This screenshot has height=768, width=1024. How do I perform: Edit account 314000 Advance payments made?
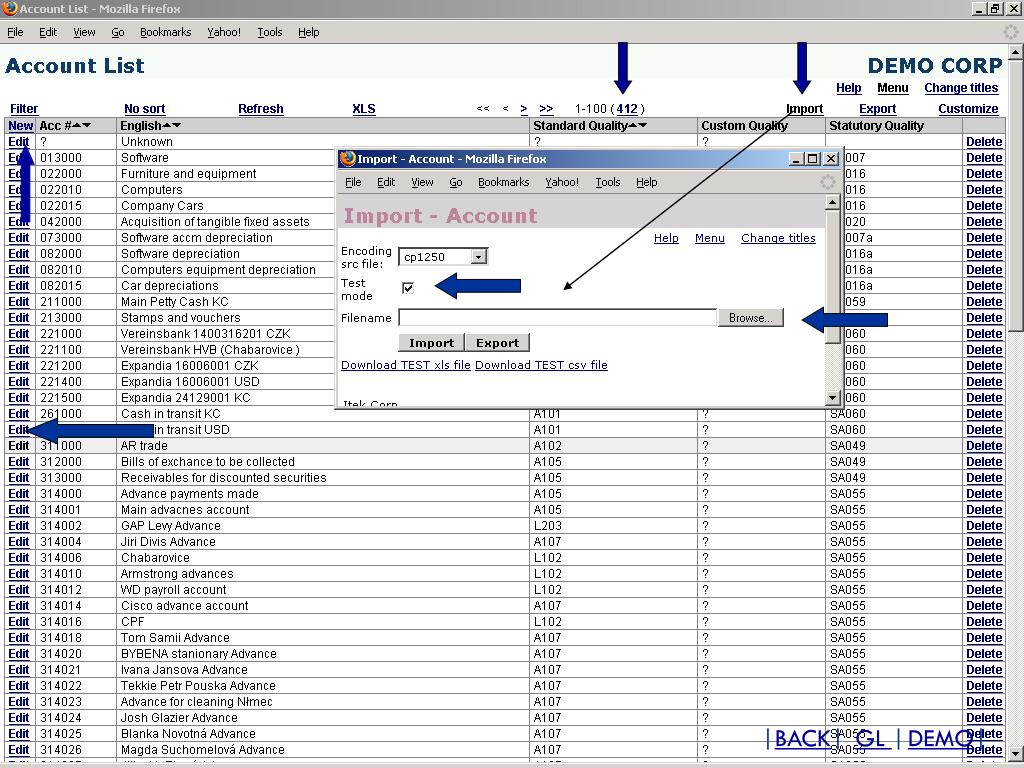(18, 494)
